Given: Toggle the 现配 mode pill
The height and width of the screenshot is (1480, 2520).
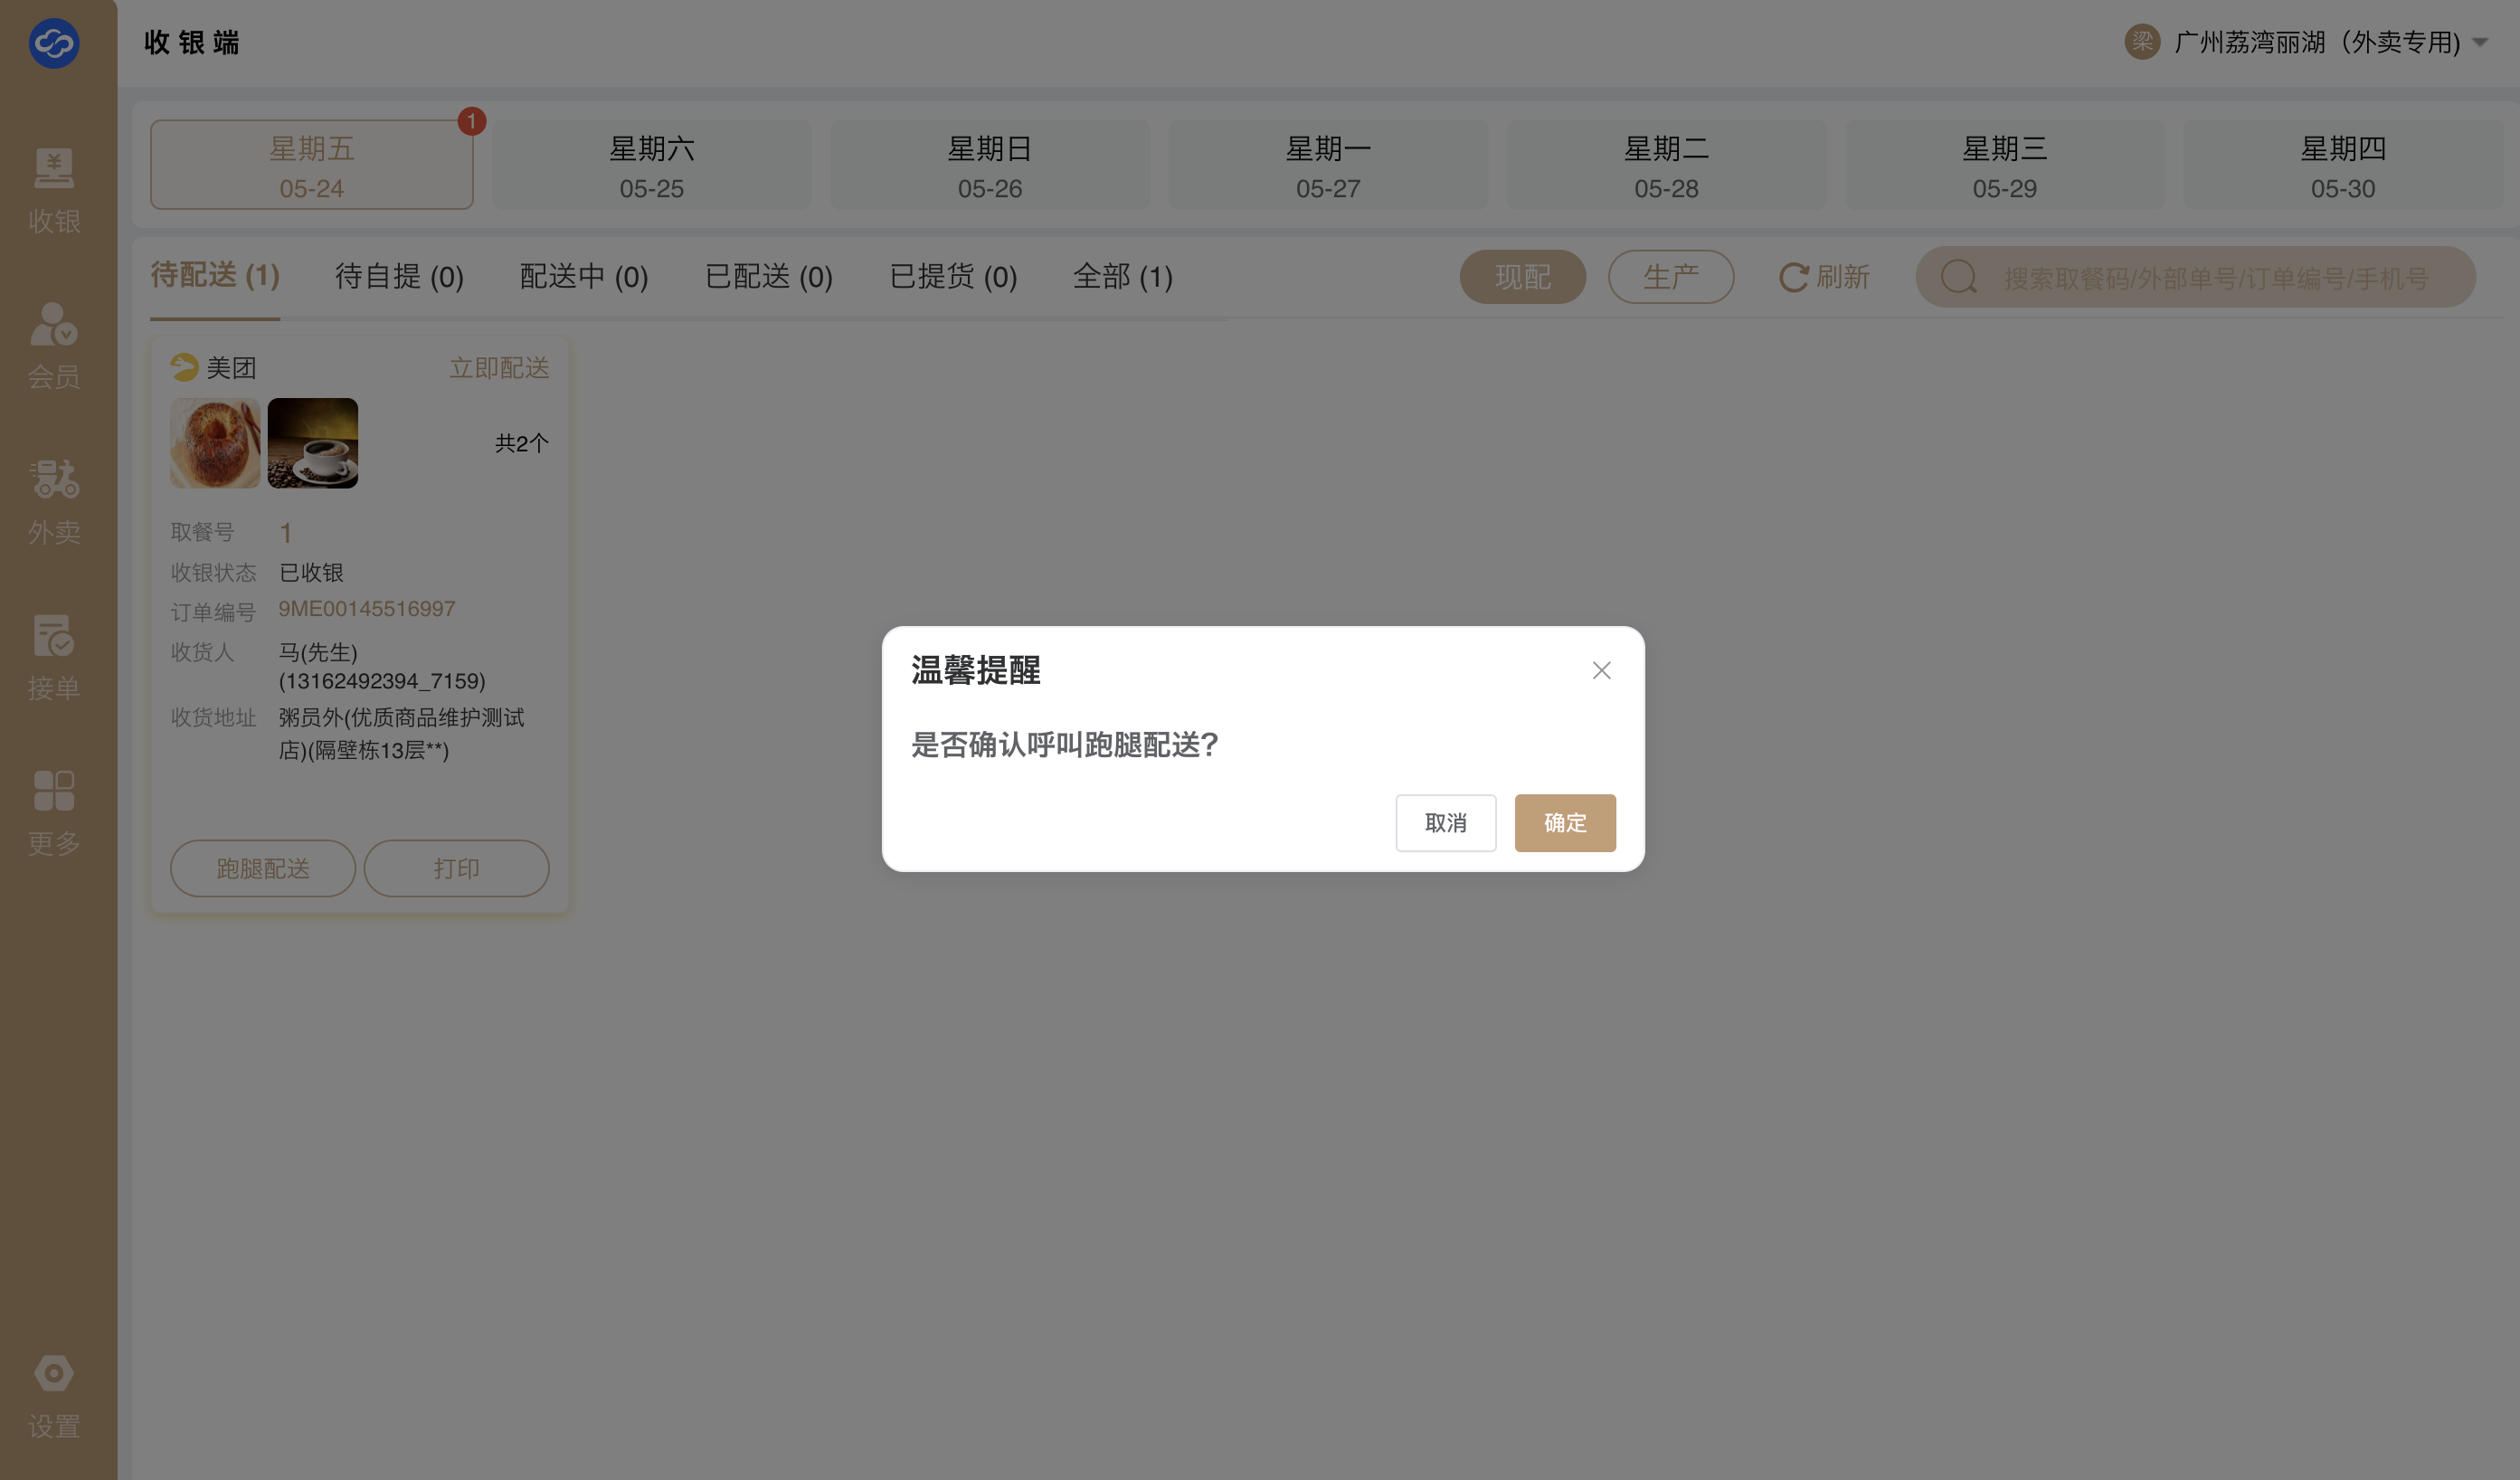Looking at the screenshot, I should [1522, 277].
